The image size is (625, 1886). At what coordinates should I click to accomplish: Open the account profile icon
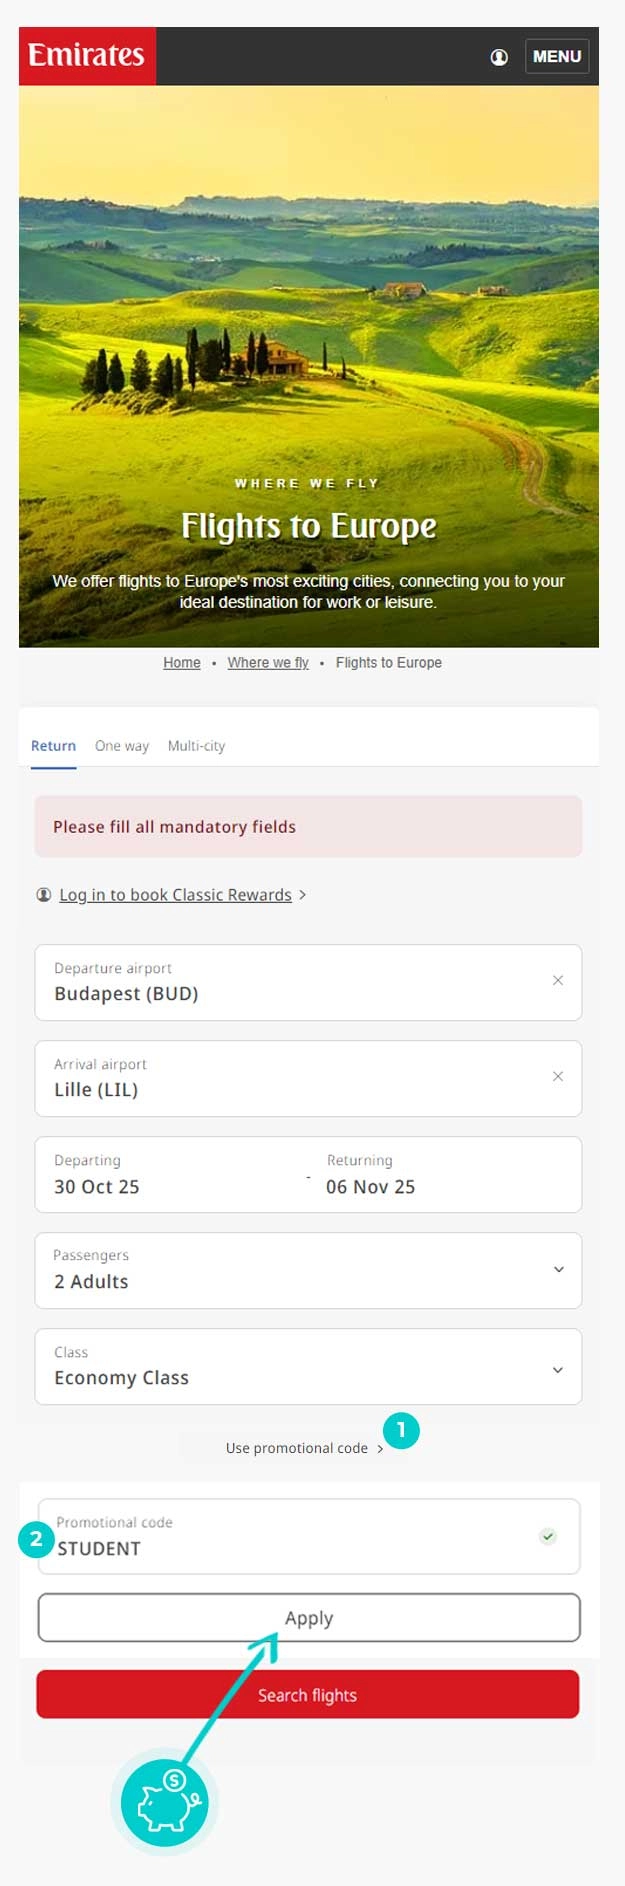[498, 57]
